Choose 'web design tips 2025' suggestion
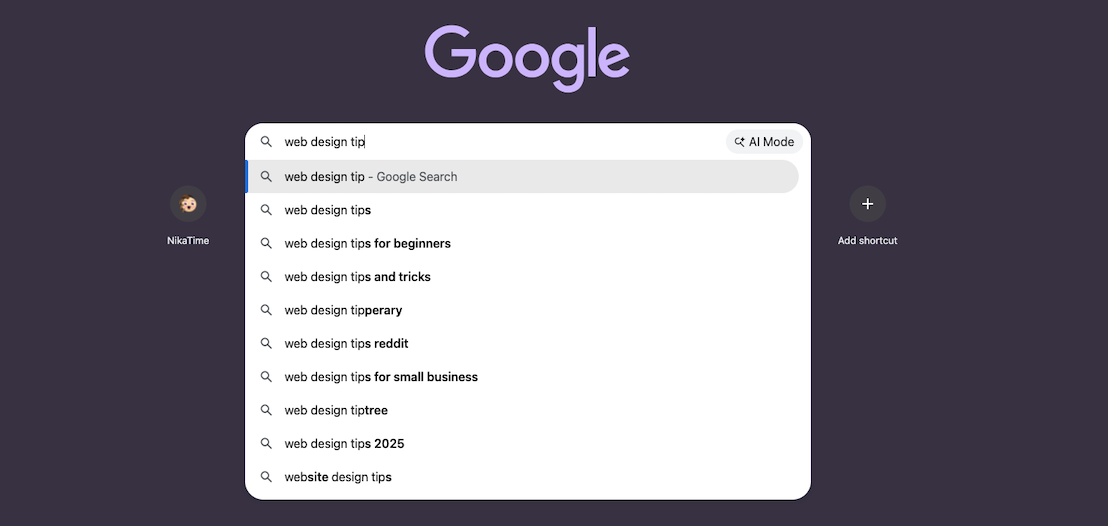1108x526 pixels. point(344,443)
